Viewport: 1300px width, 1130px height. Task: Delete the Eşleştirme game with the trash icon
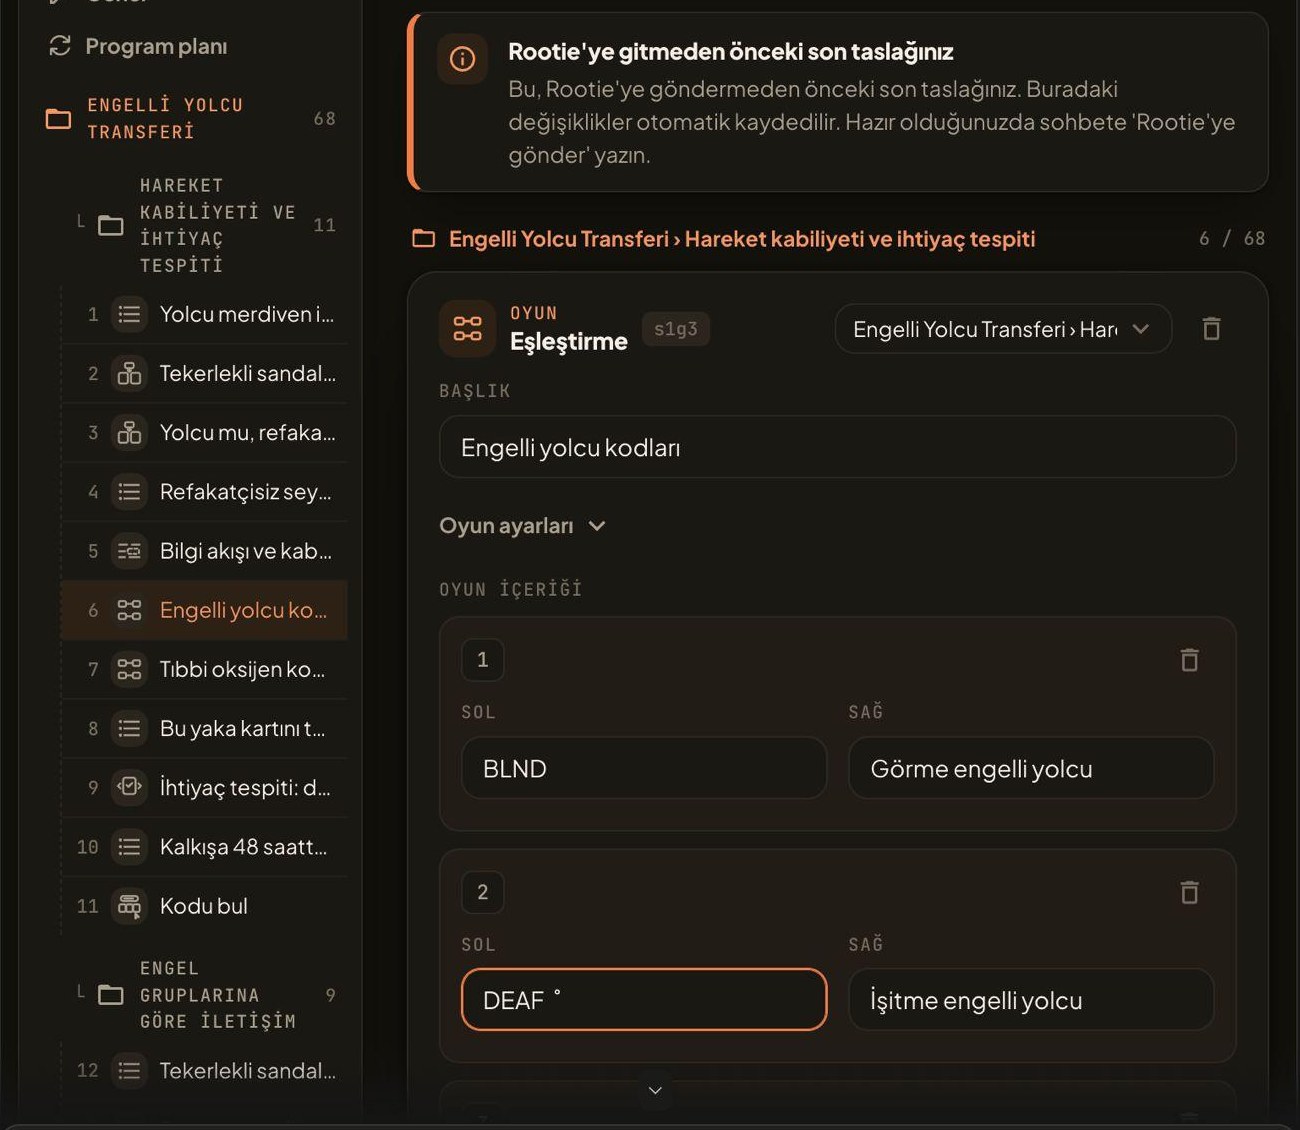coord(1211,329)
